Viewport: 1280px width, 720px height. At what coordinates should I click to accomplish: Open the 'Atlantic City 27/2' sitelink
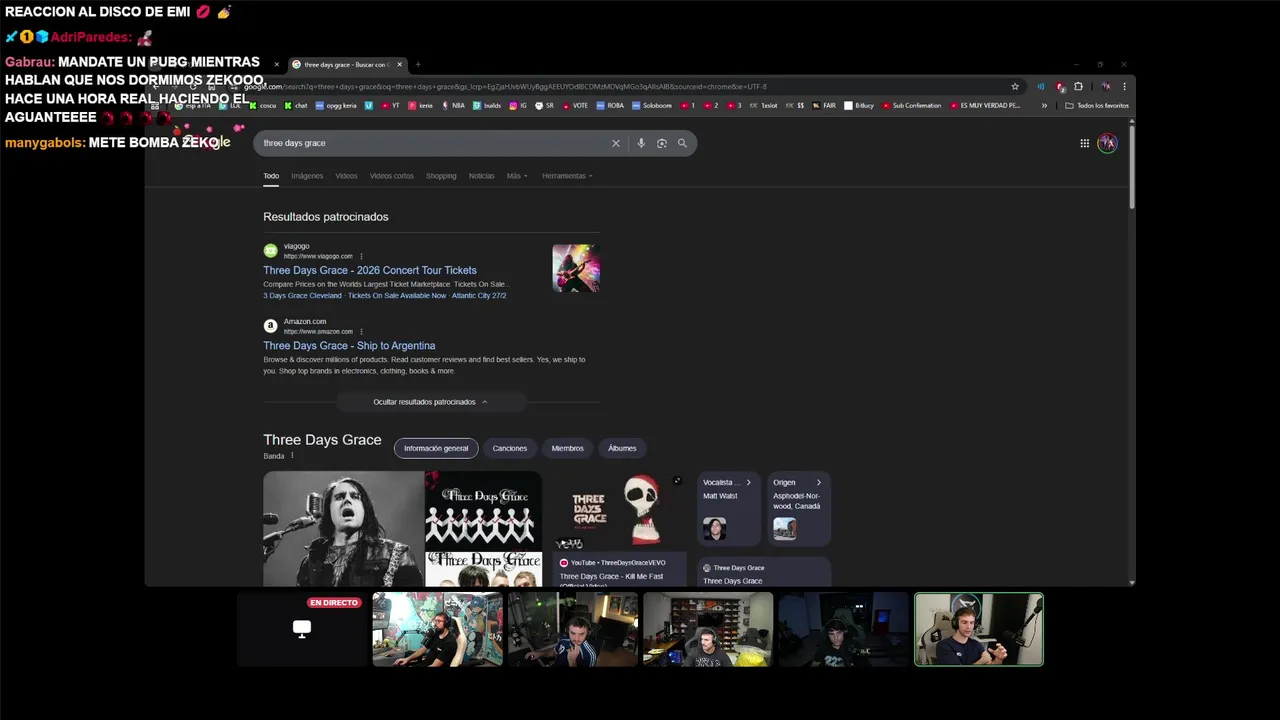[x=479, y=296]
